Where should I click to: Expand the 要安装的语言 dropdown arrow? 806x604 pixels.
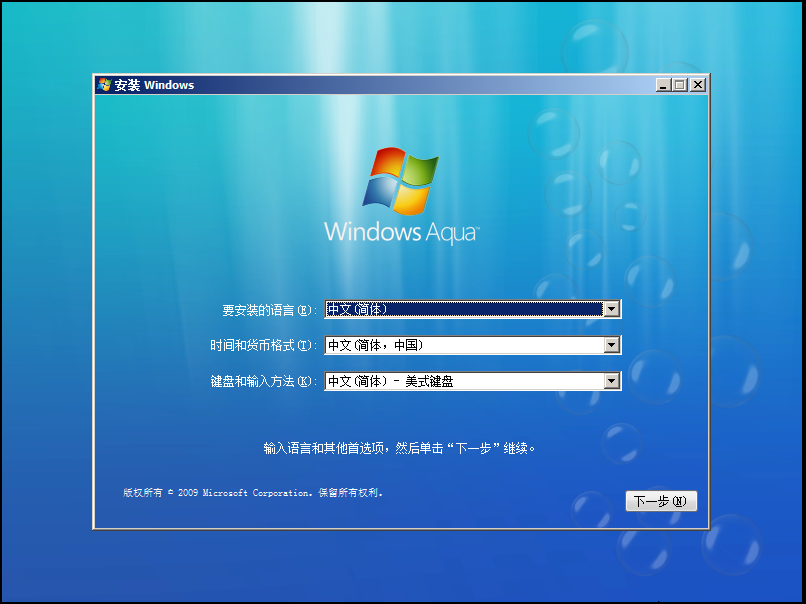612,310
